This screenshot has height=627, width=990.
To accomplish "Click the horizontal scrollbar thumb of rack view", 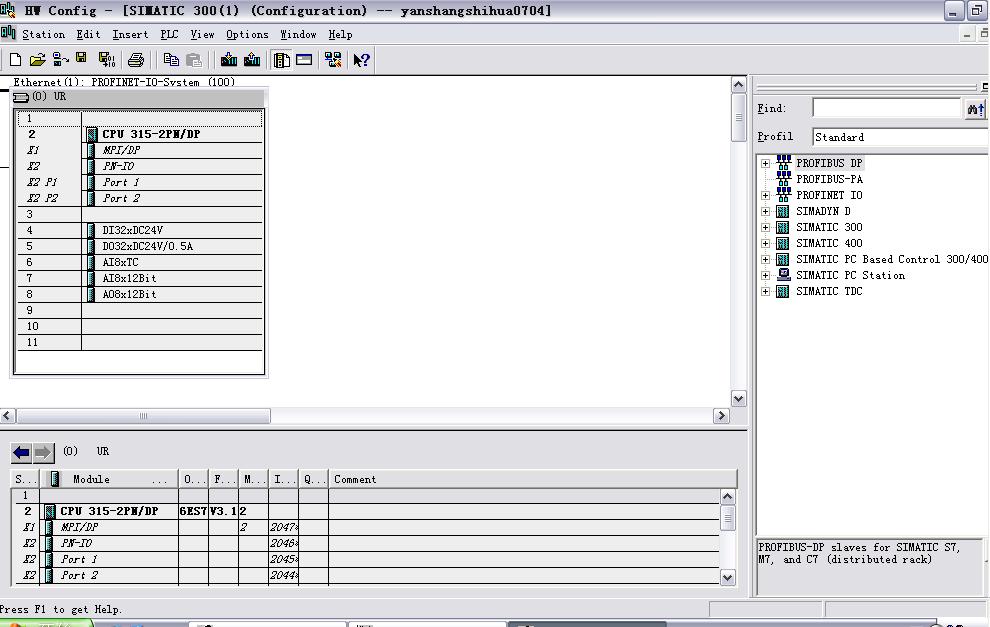I will pos(143,416).
